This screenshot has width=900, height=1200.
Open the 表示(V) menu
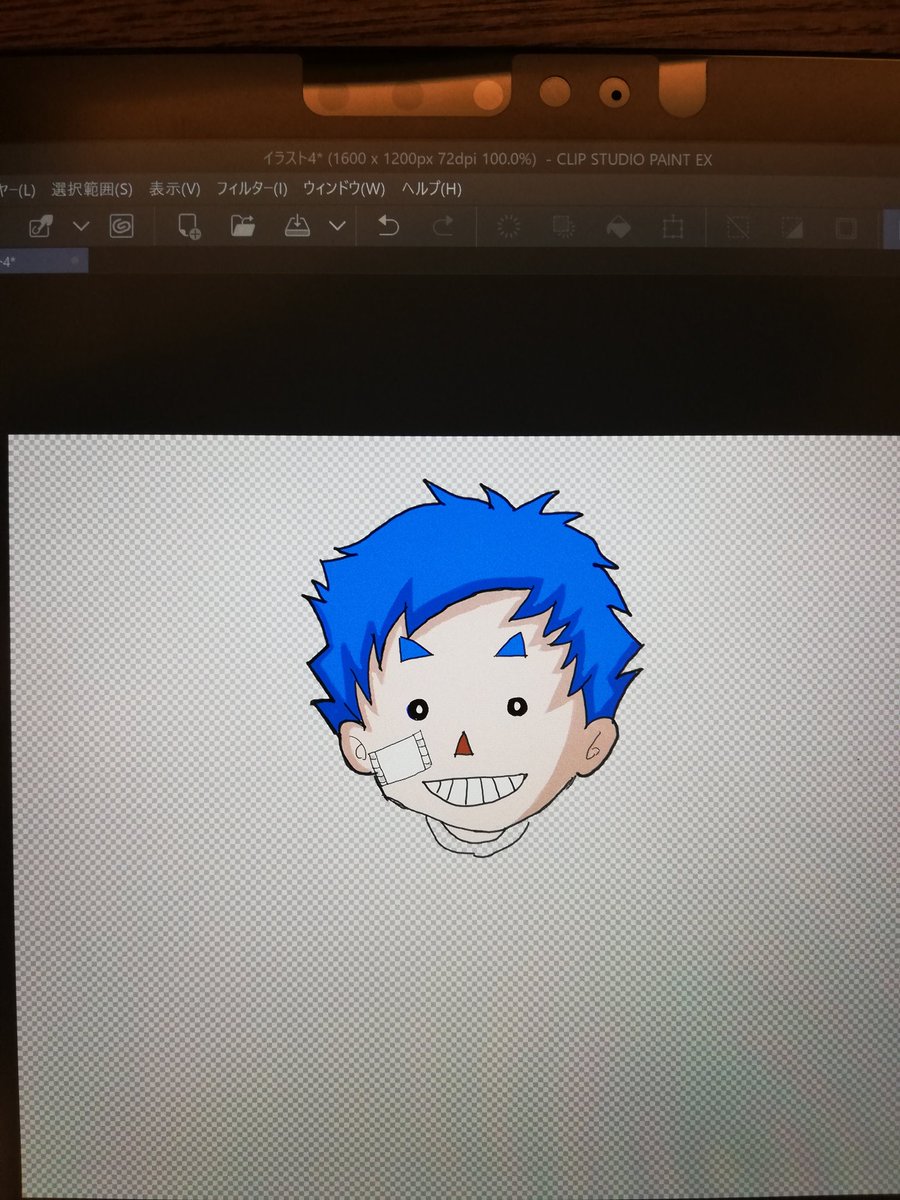(x=175, y=189)
